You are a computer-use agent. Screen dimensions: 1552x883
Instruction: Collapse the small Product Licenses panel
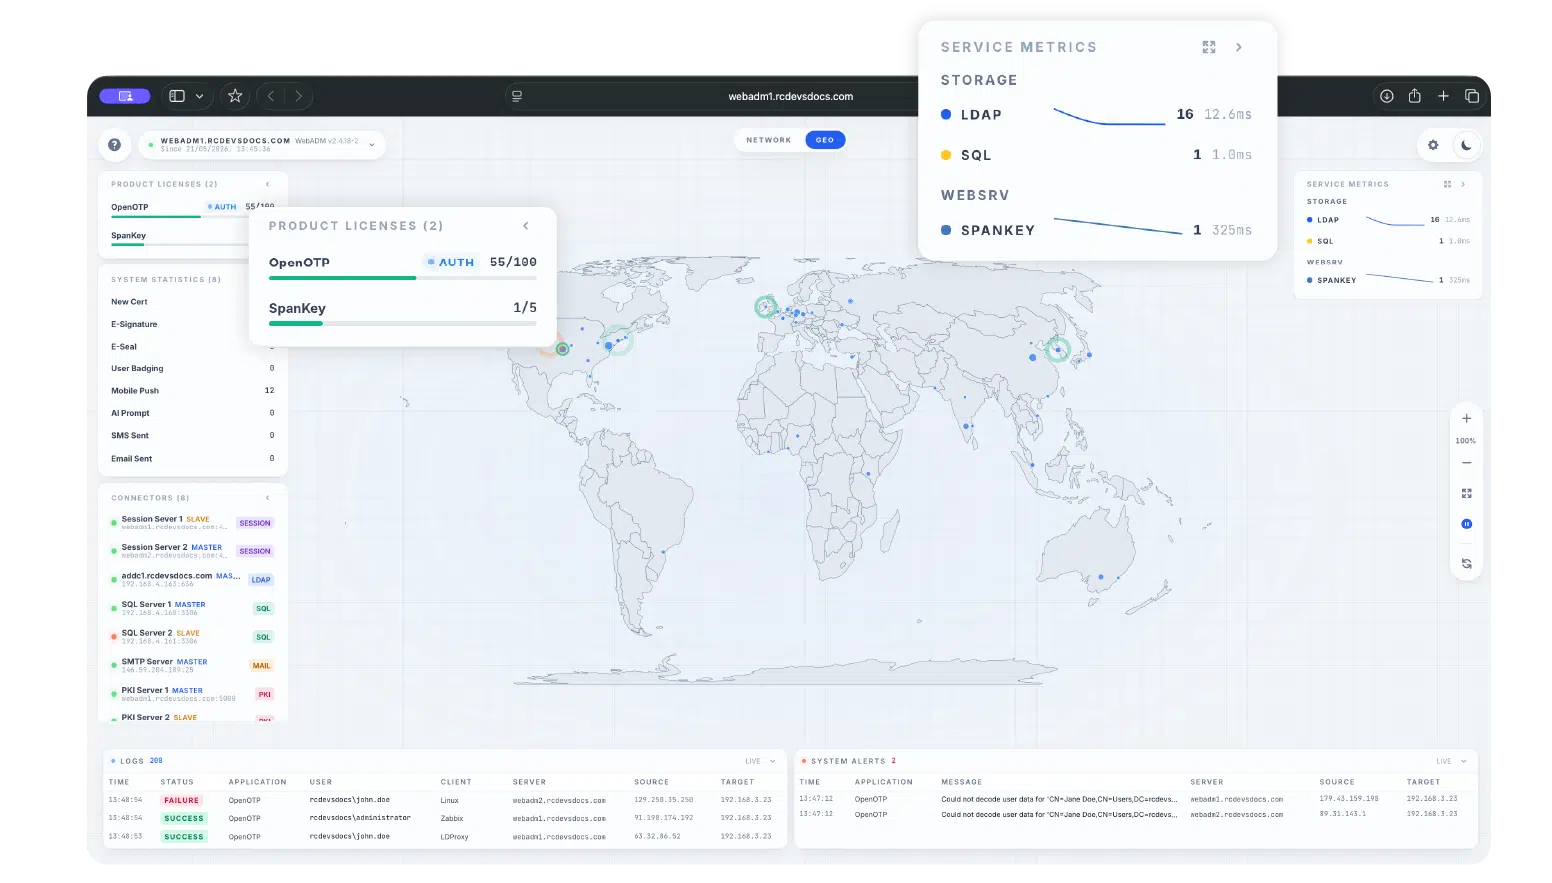tap(267, 184)
